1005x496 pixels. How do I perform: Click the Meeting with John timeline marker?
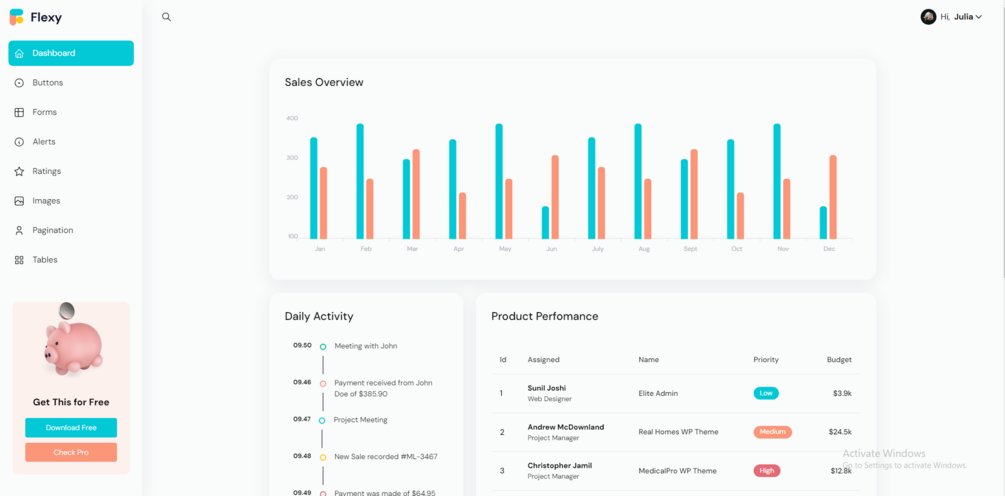click(323, 347)
